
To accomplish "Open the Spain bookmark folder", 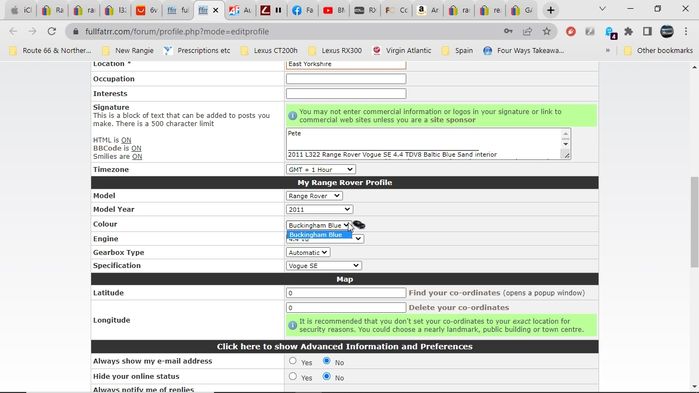I will 457,51.
